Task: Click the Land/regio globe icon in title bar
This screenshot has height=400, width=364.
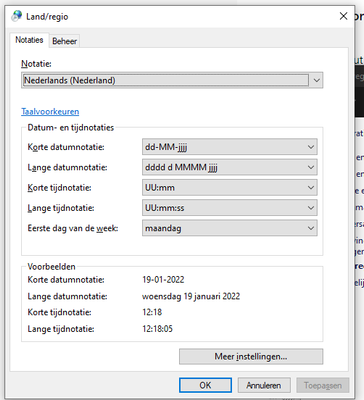Action: [x=16, y=16]
